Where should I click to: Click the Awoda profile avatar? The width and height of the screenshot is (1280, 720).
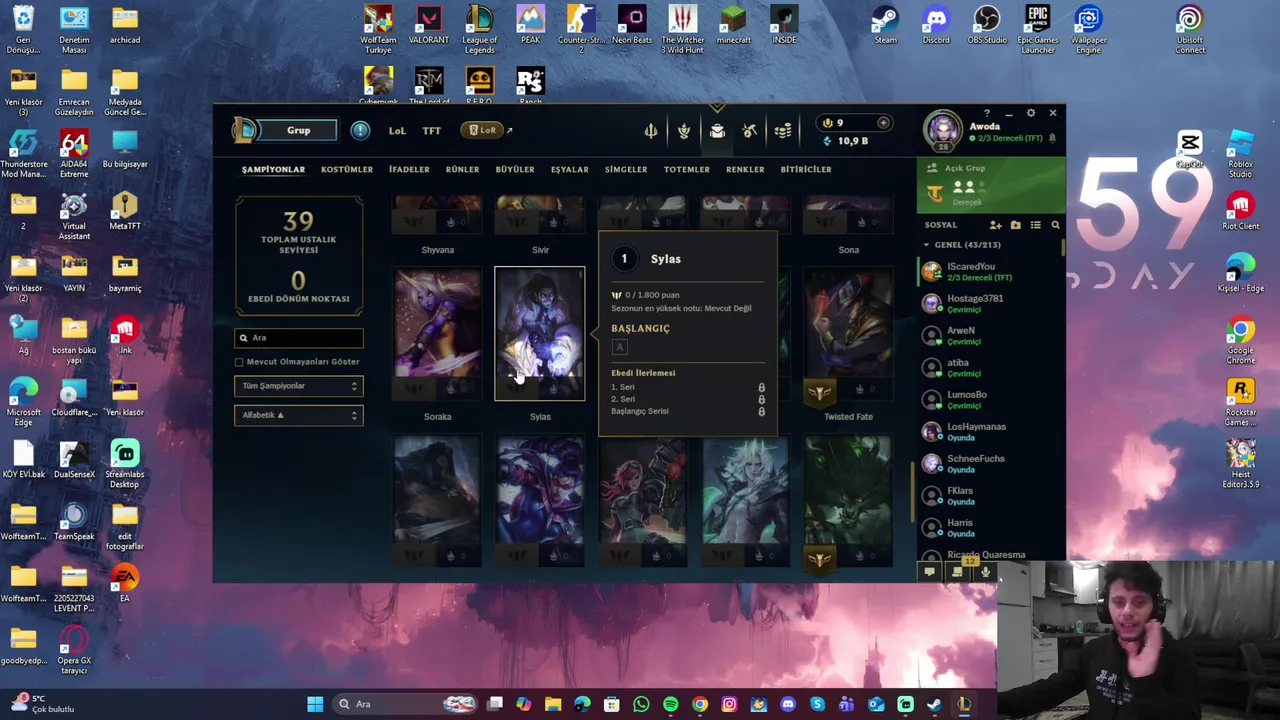coord(942,129)
